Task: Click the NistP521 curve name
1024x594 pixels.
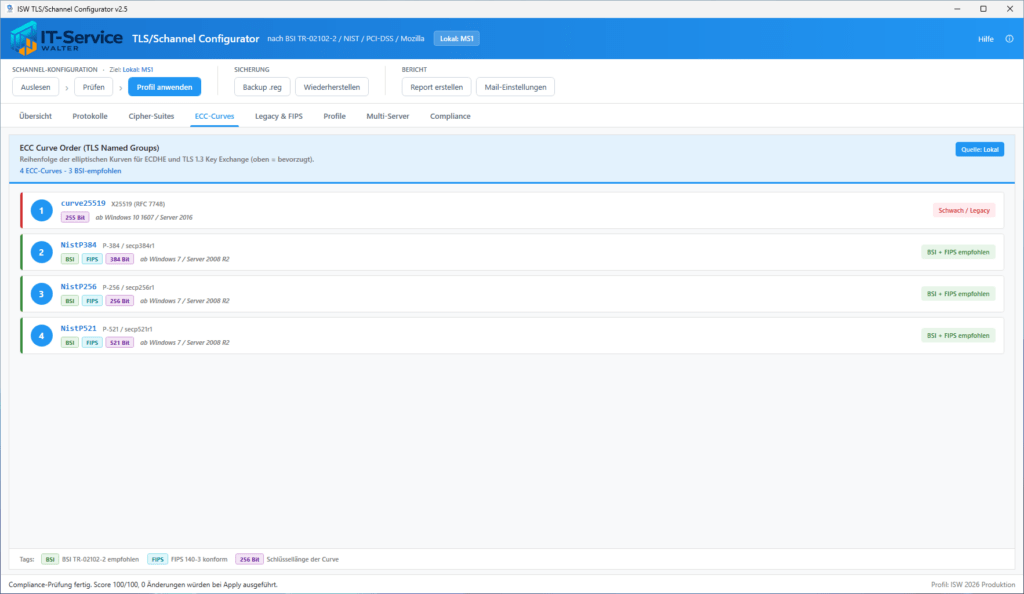Action: 78,328
